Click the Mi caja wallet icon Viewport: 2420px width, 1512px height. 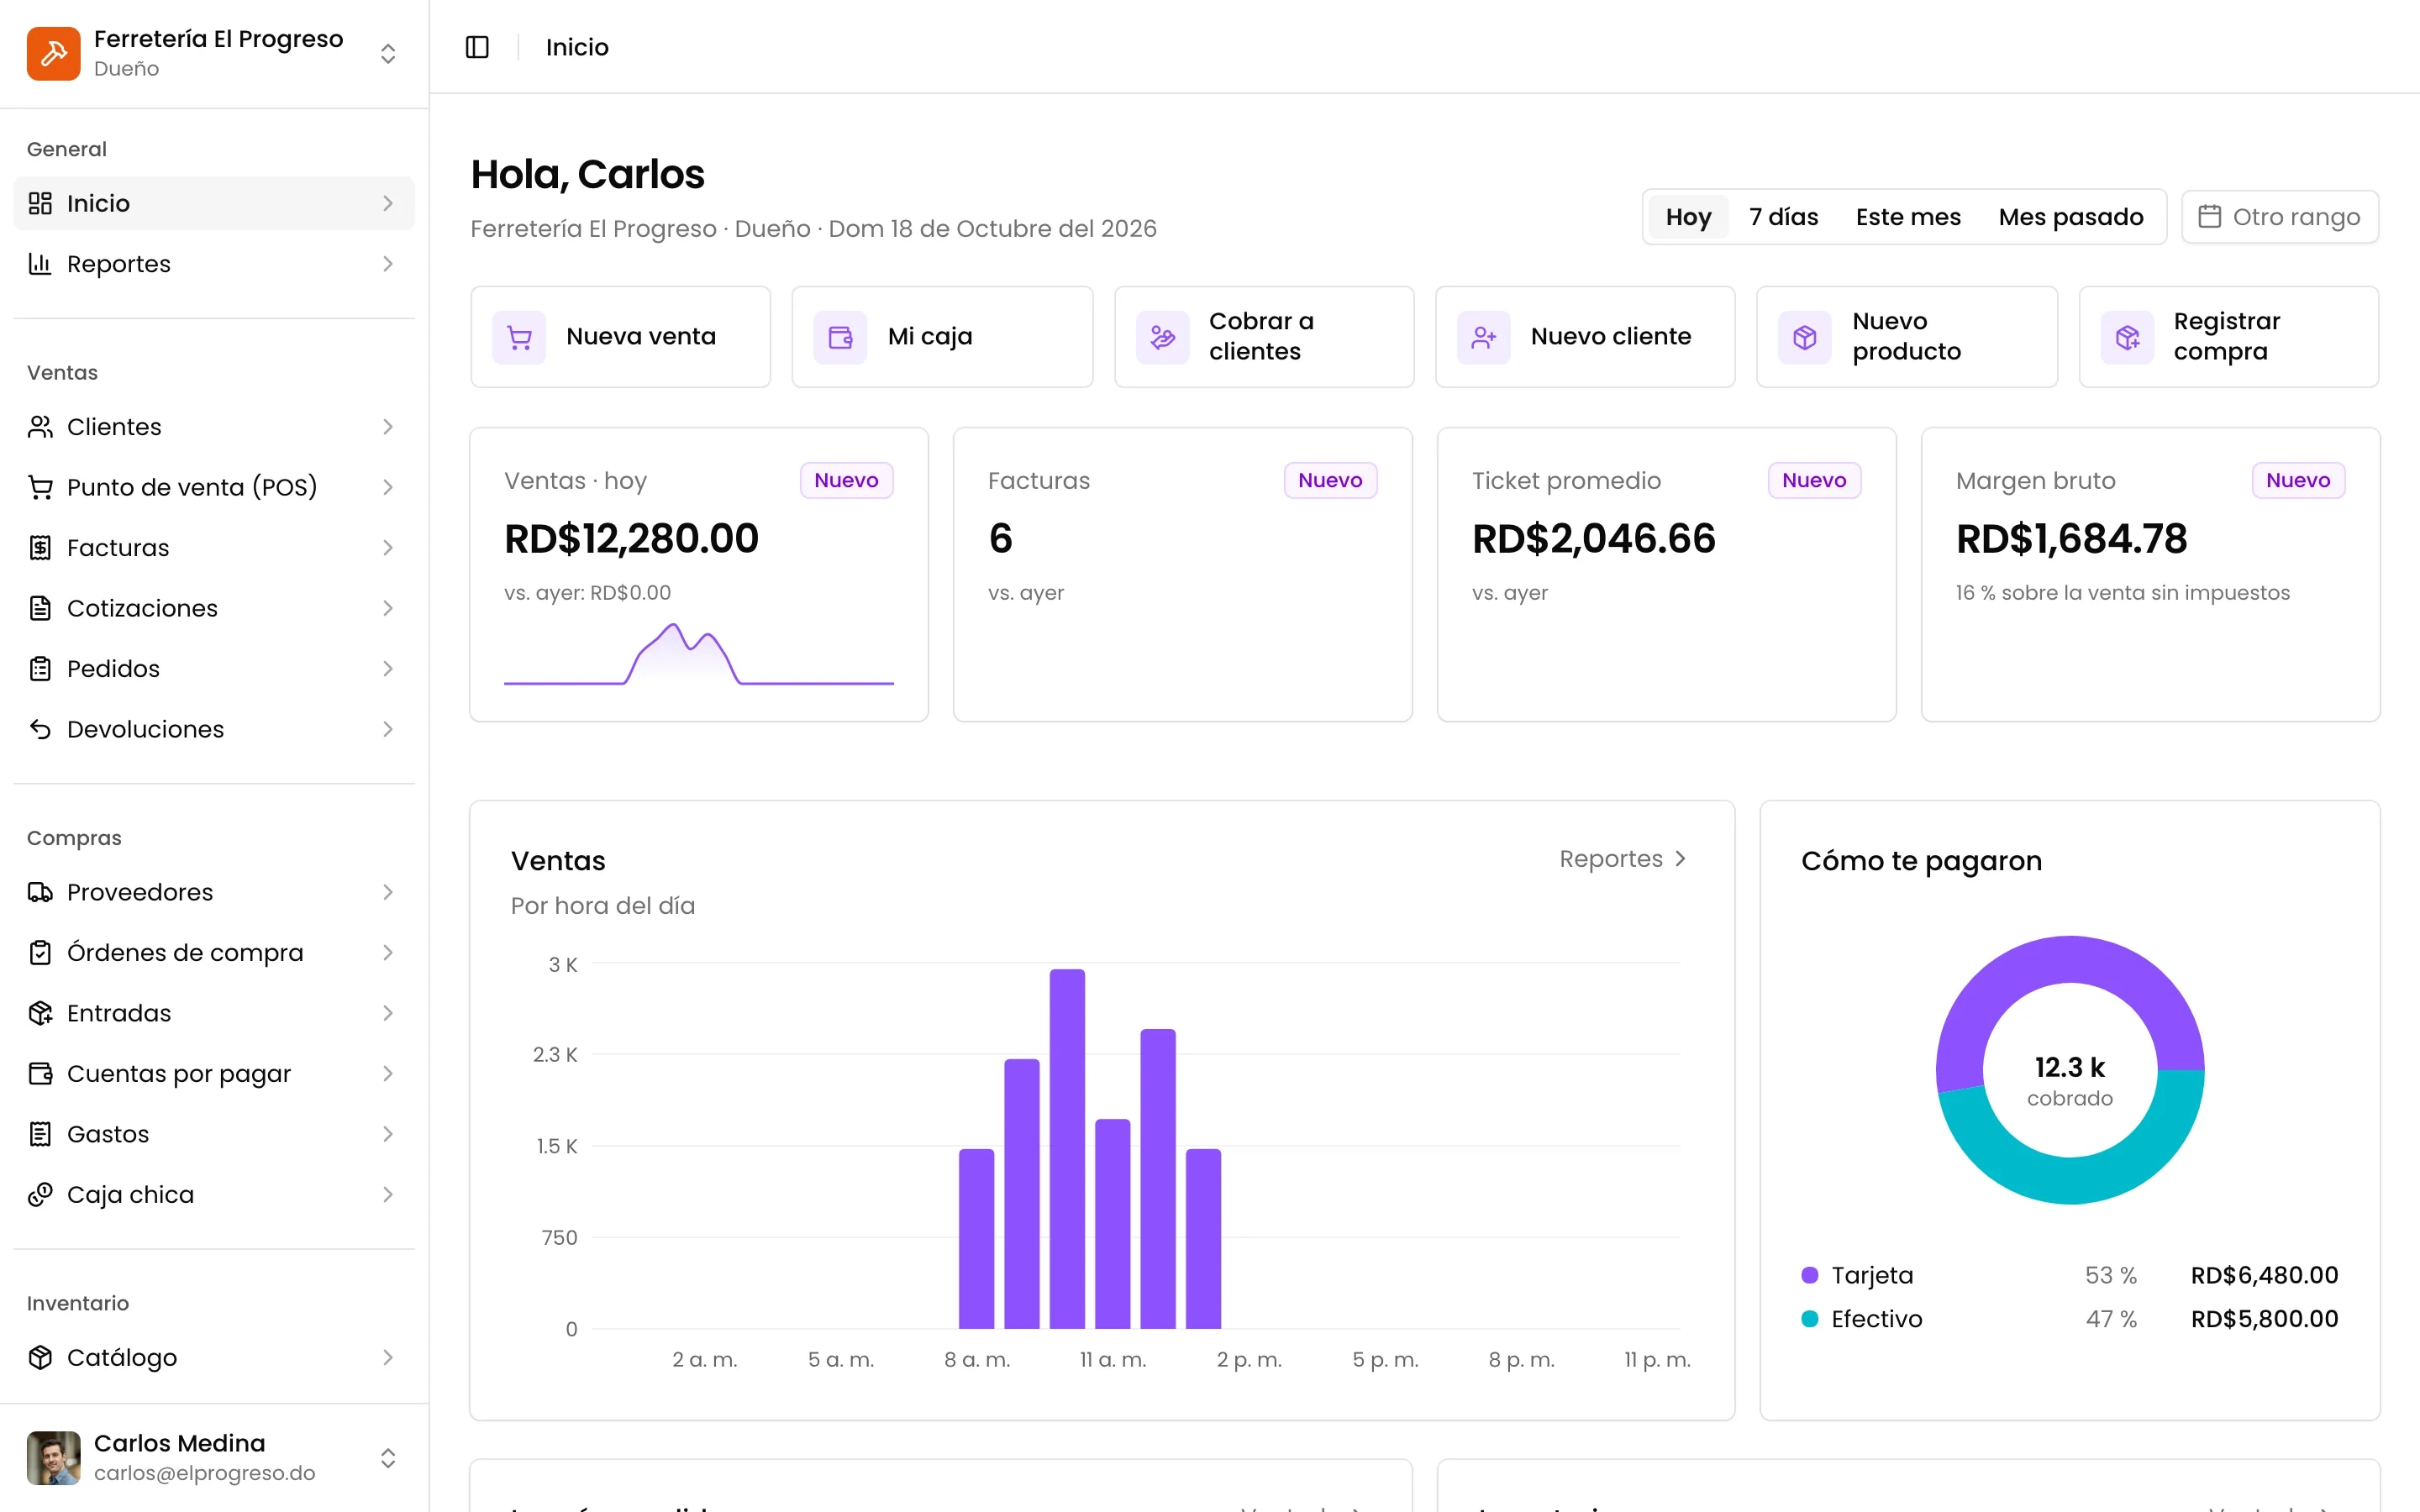tap(840, 337)
